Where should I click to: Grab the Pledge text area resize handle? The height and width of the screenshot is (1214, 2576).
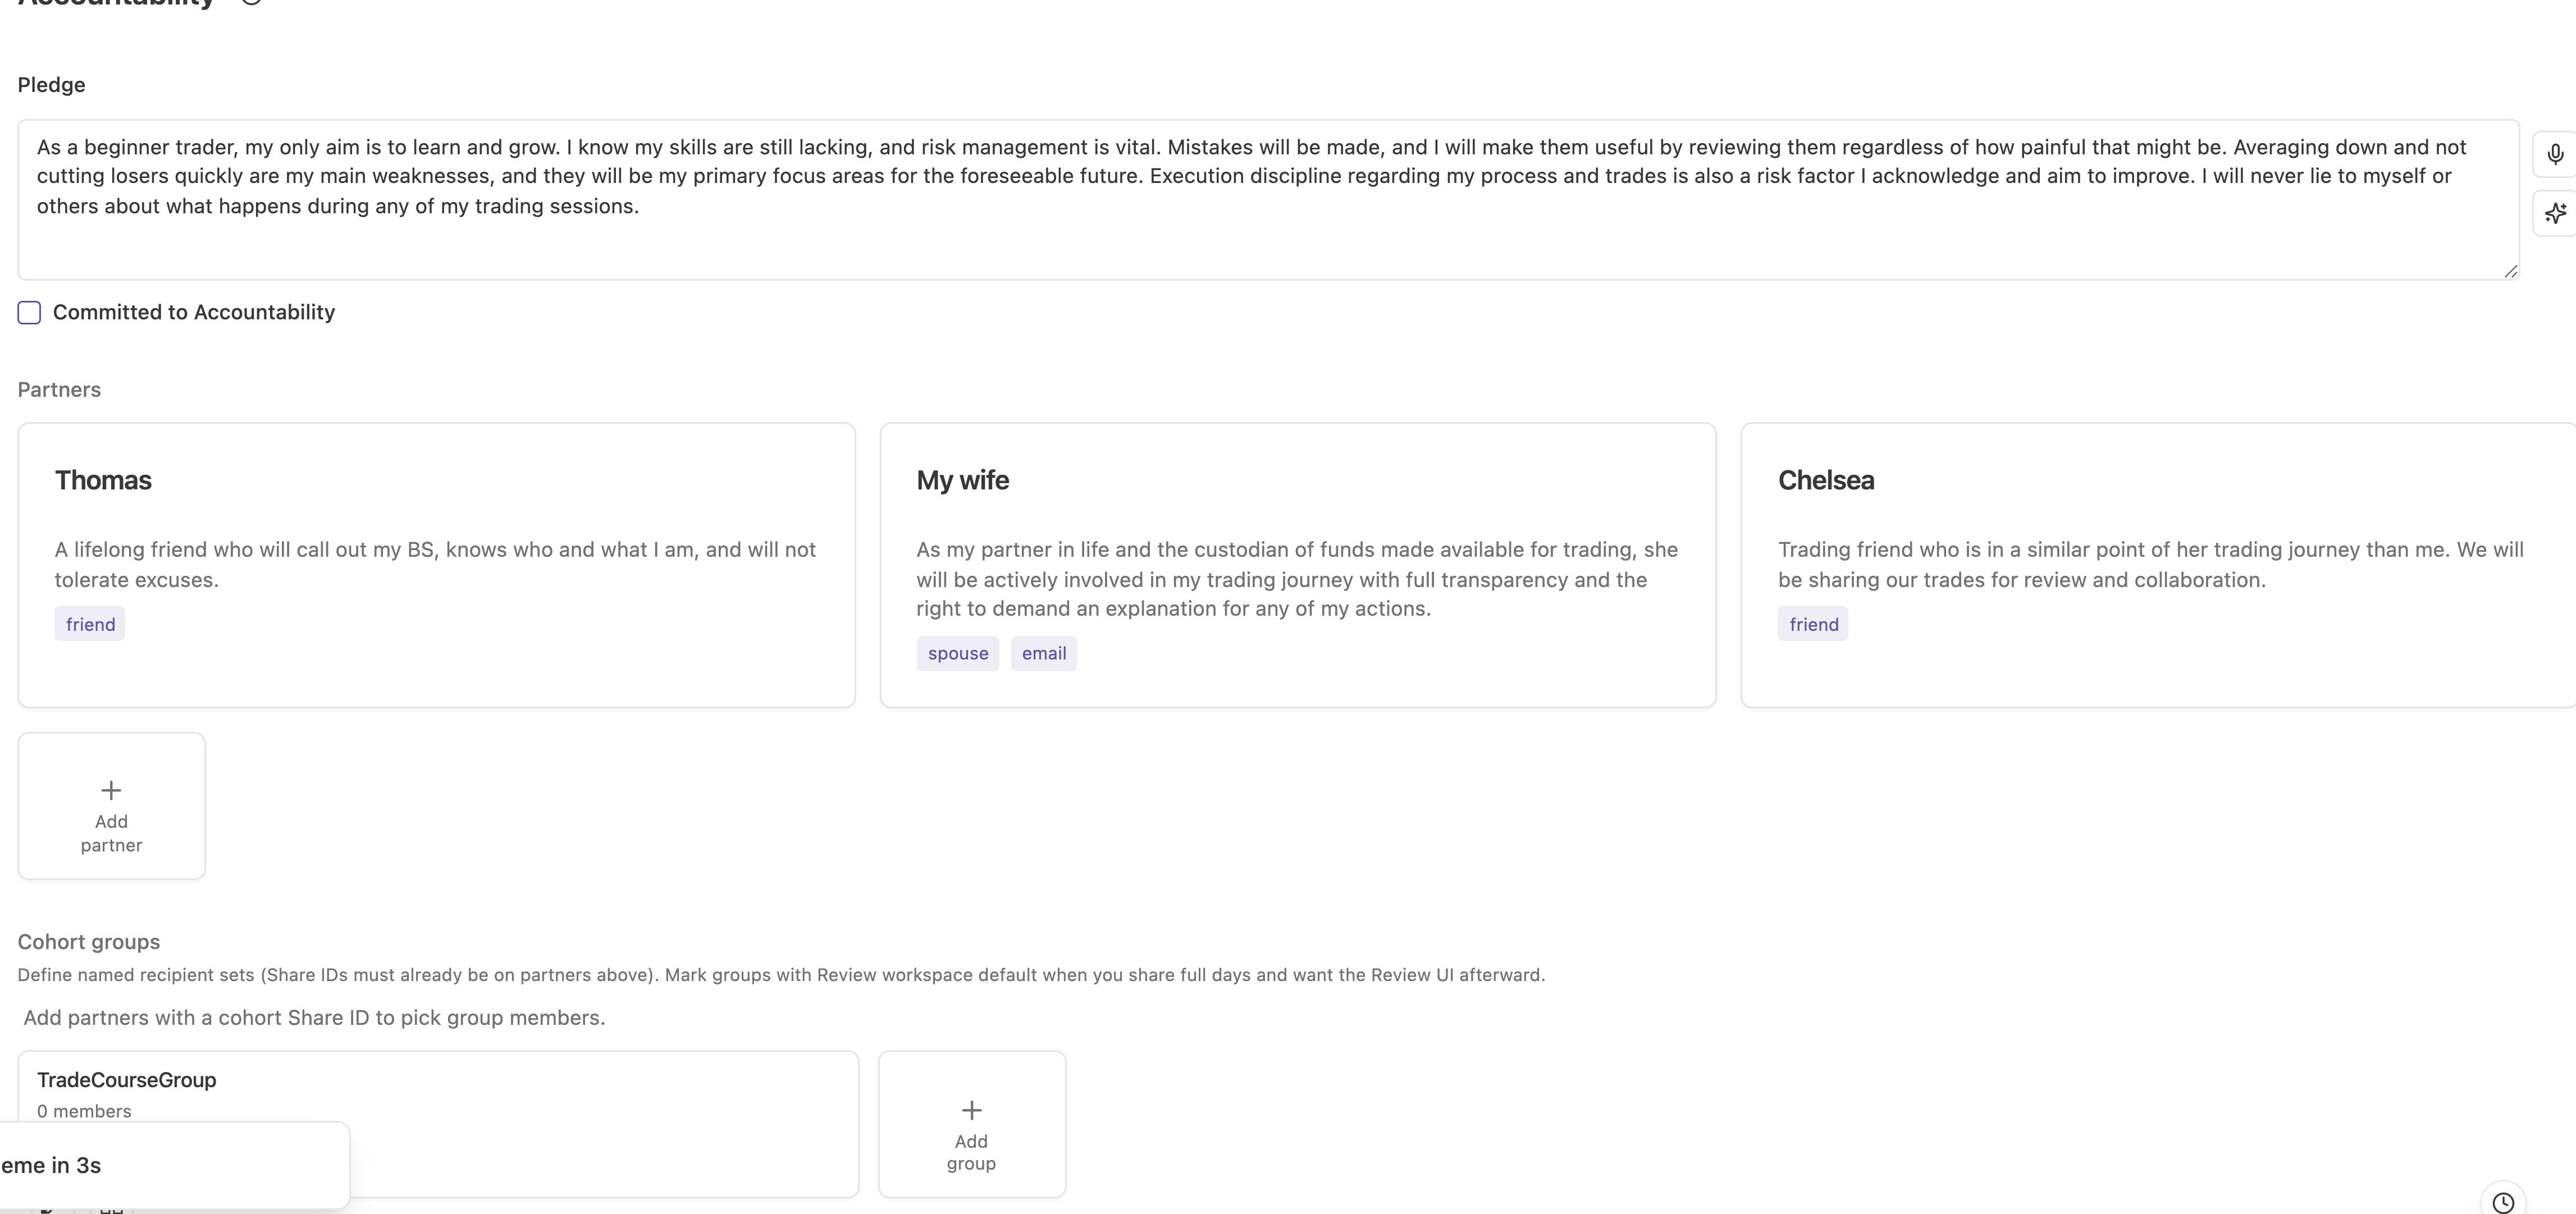click(x=2510, y=271)
